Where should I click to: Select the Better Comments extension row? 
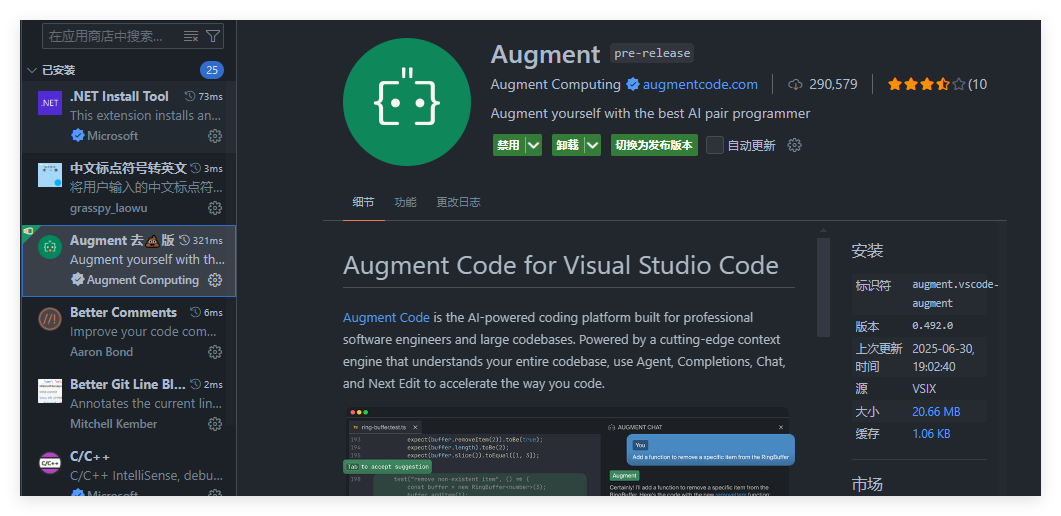click(129, 333)
